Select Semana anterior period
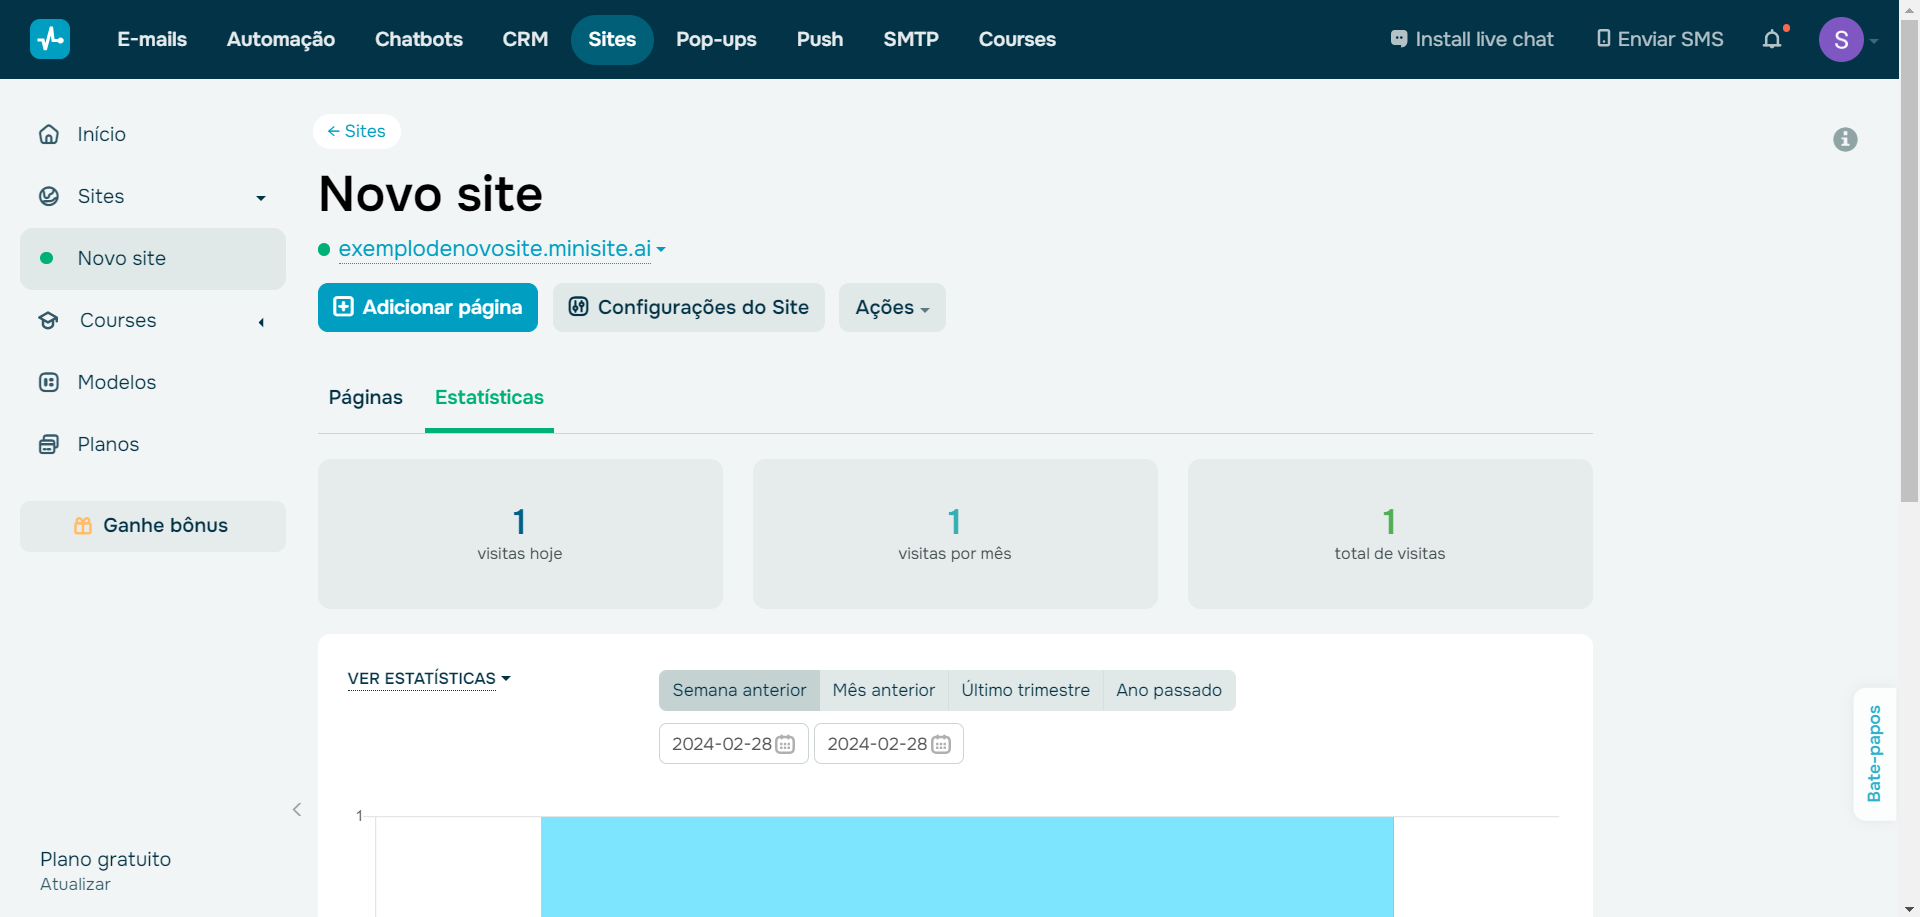Image resolution: width=1920 pixels, height=917 pixels. (x=739, y=690)
